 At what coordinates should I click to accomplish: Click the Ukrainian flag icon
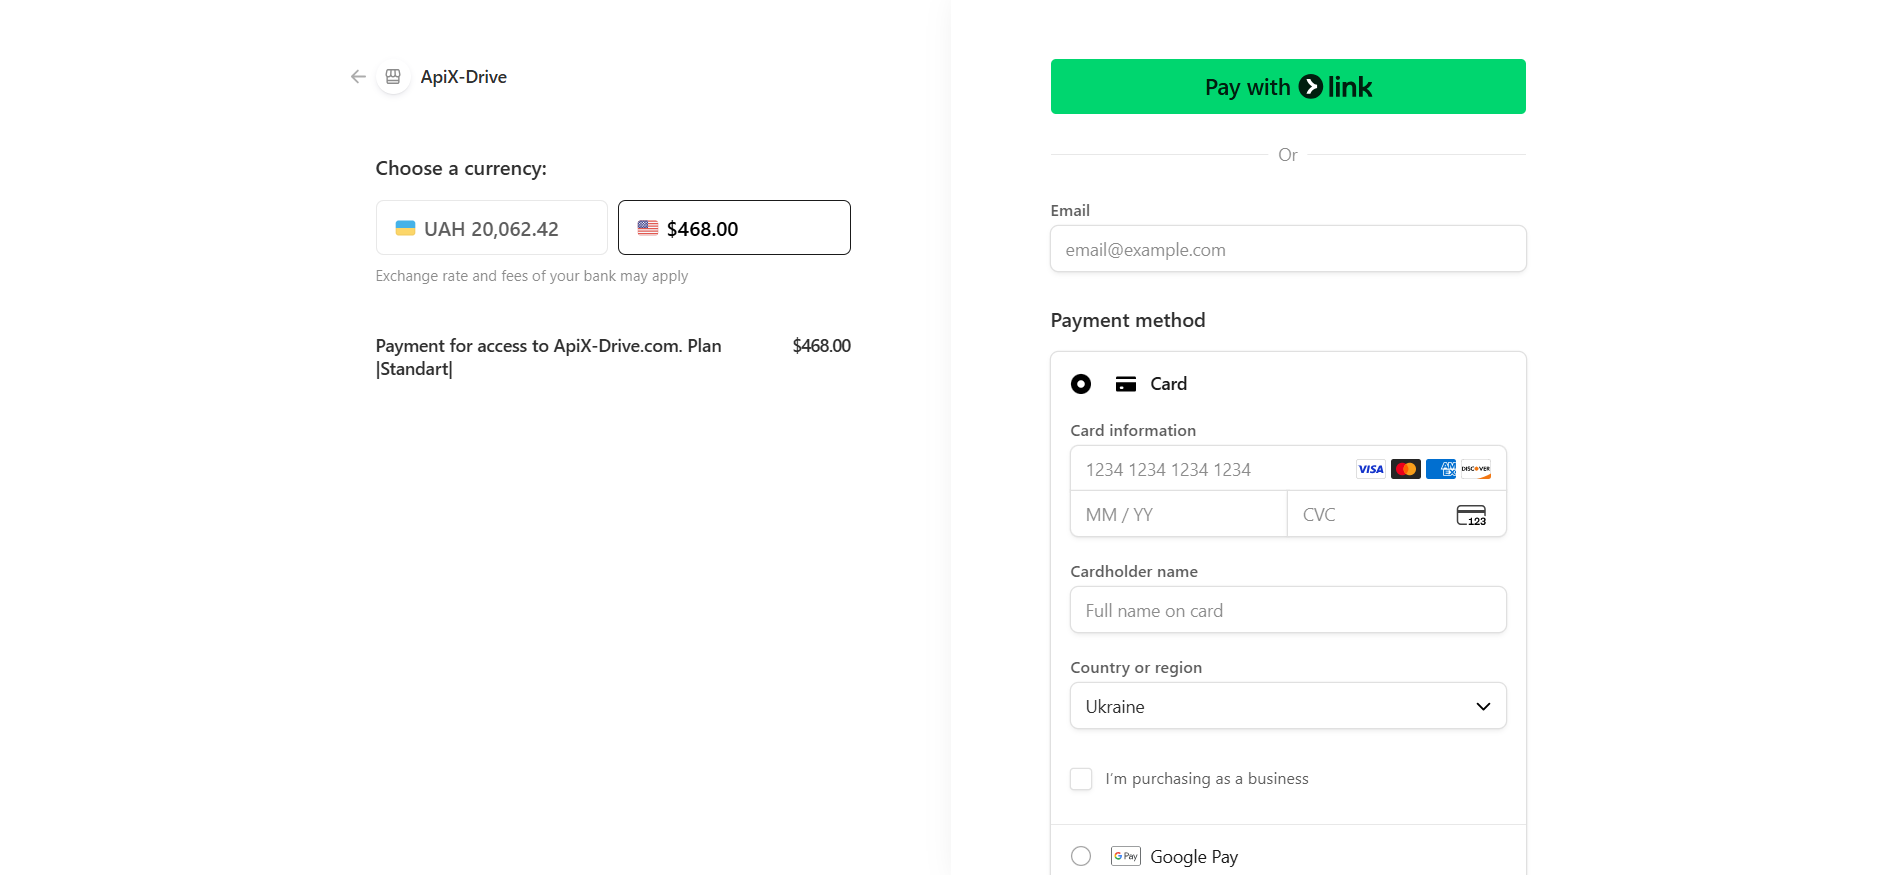click(405, 228)
